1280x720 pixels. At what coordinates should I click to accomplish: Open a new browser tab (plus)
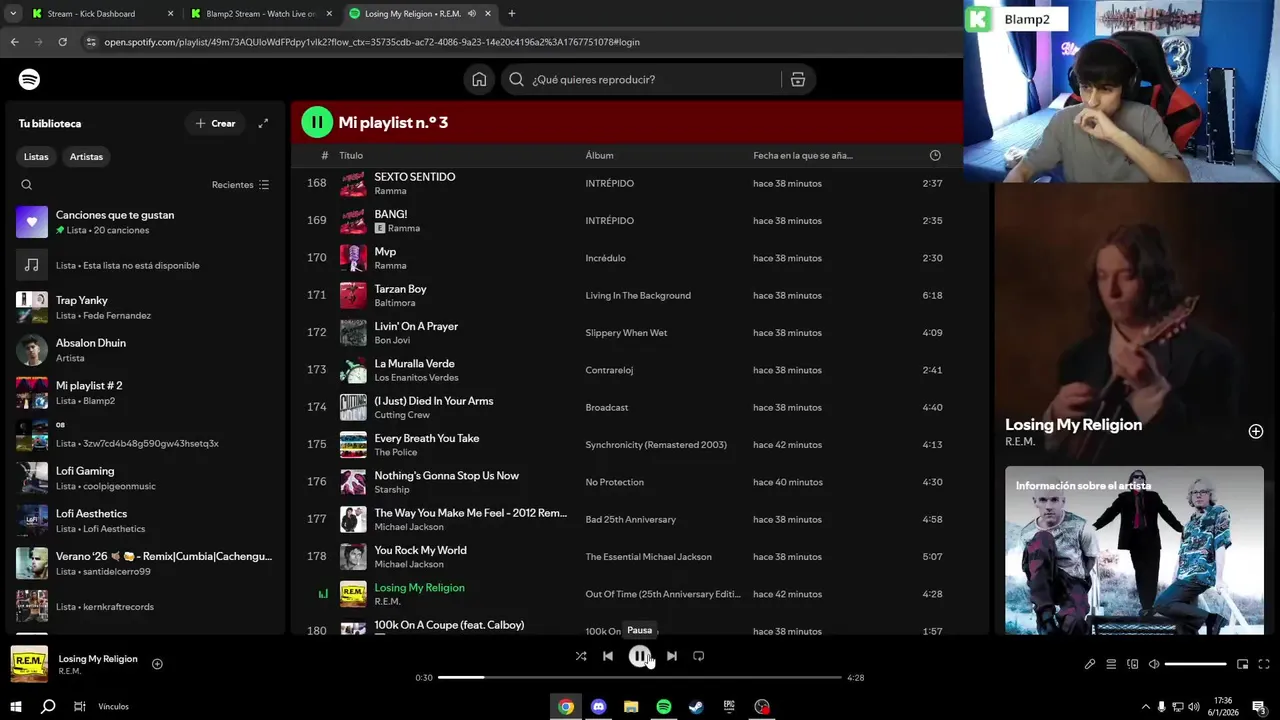pos(512,14)
